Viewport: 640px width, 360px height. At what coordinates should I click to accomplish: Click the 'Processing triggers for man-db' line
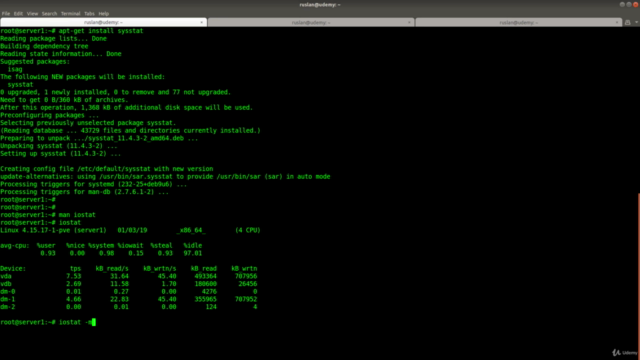[84, 192]
